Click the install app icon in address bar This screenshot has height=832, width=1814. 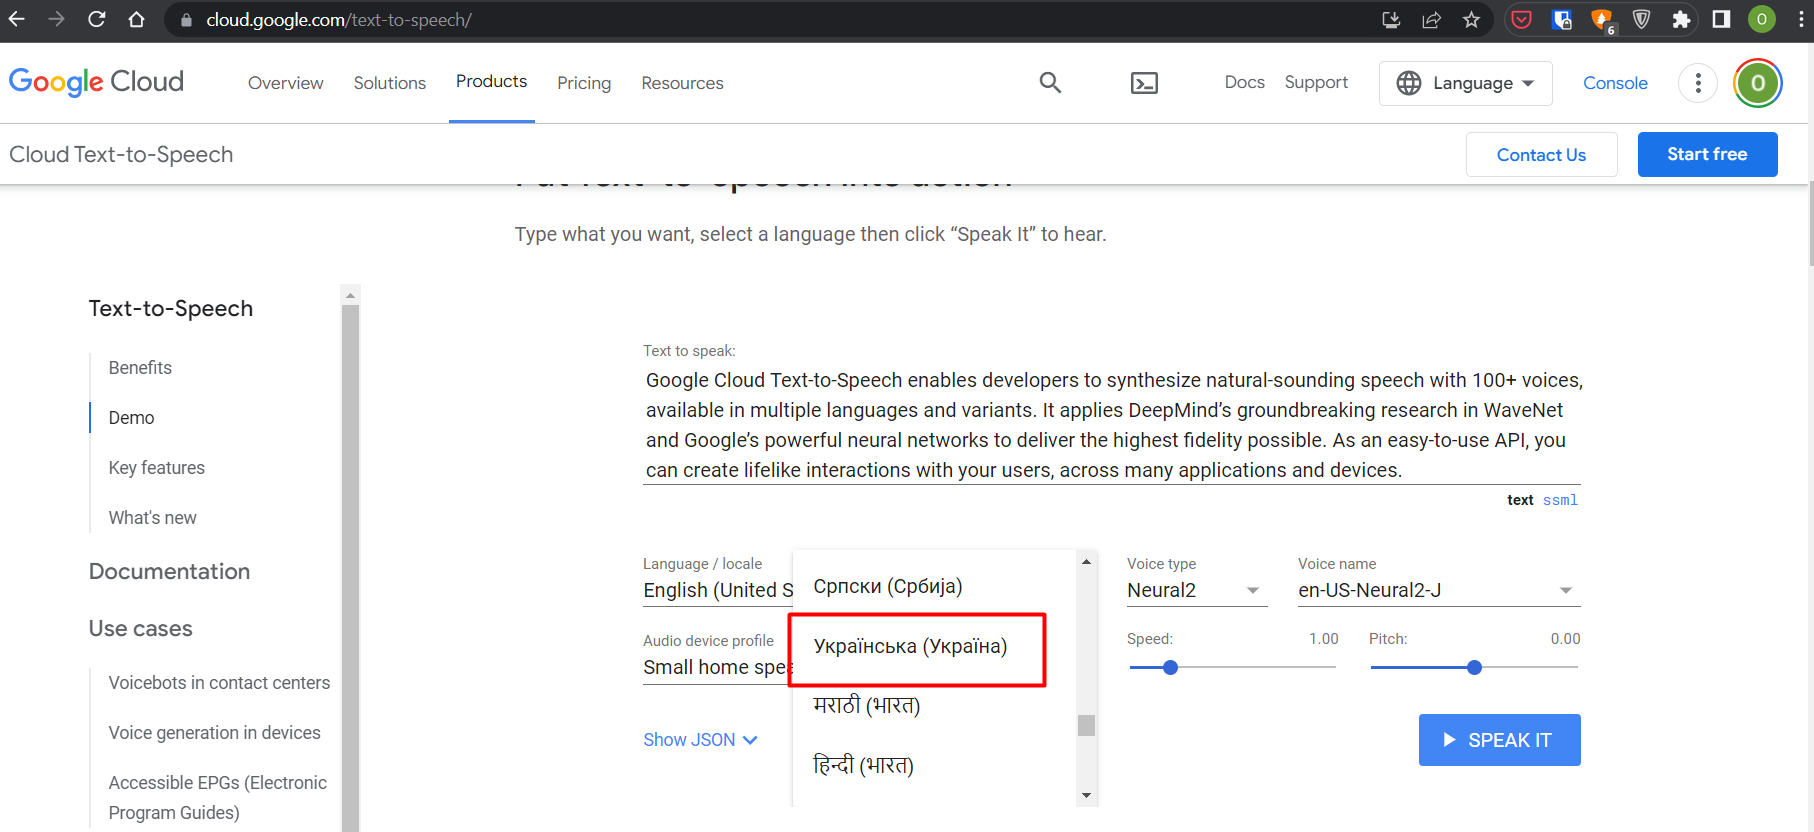point(1391,20)
